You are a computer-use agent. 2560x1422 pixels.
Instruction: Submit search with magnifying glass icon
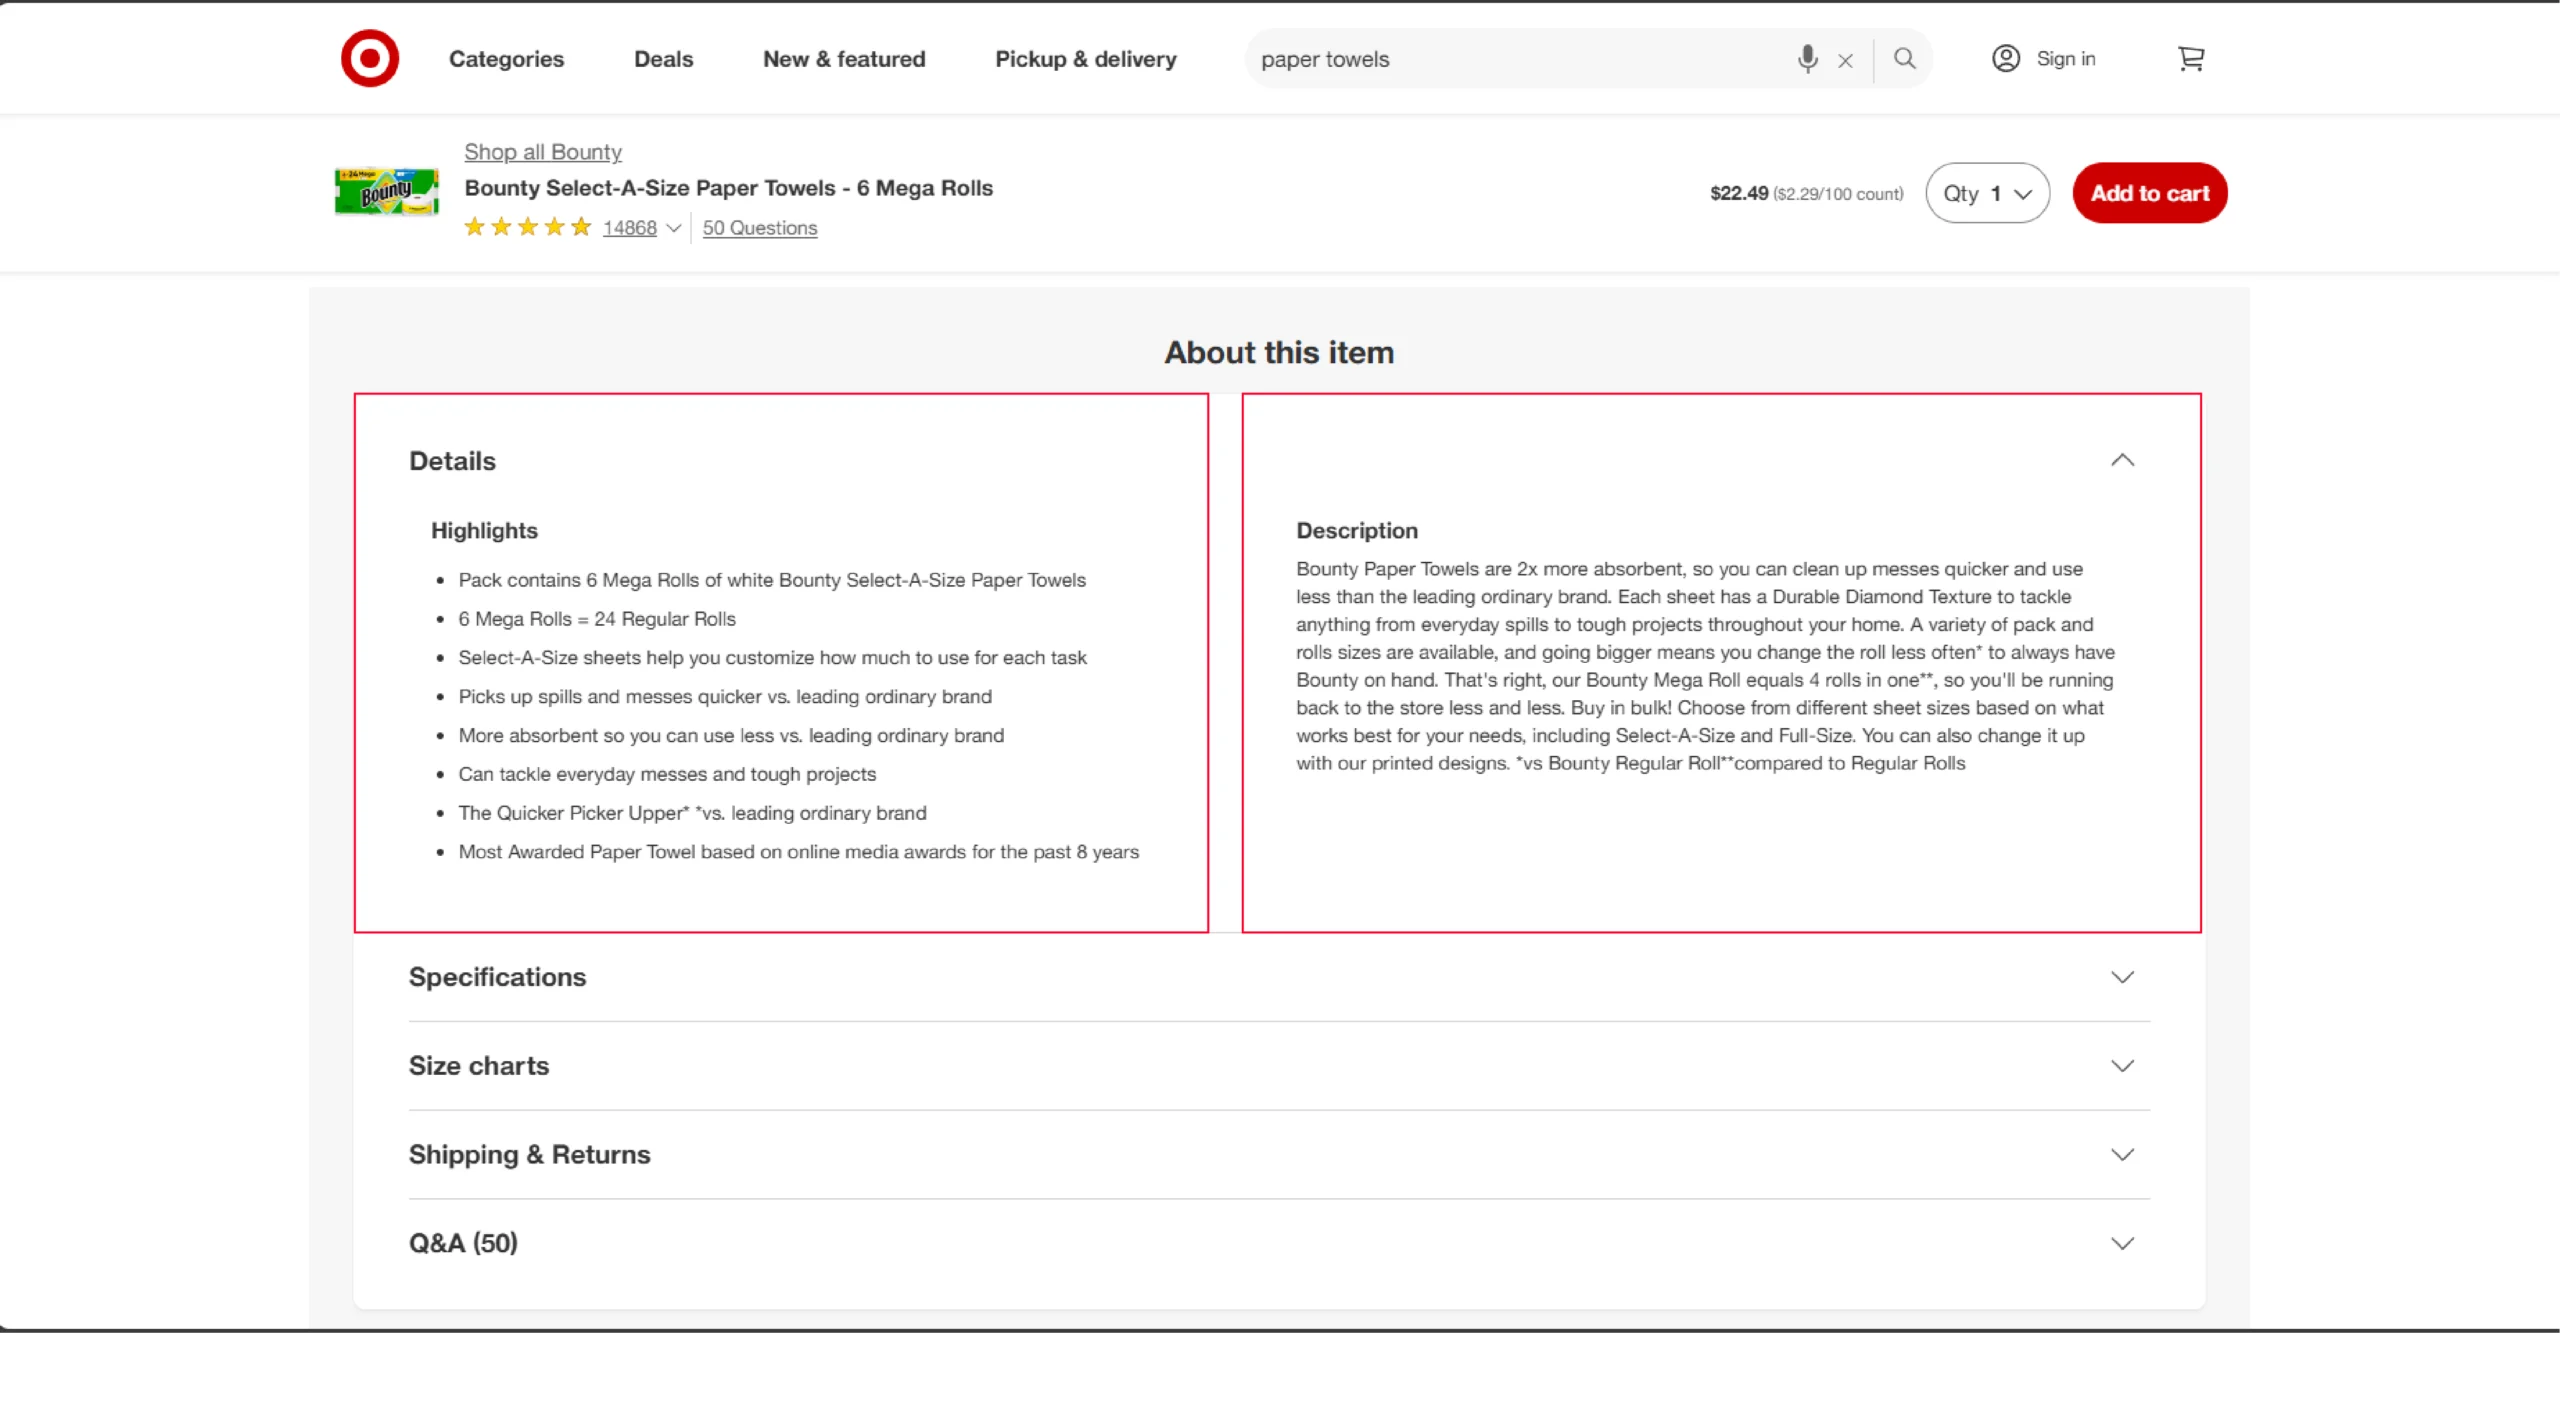1905,59
